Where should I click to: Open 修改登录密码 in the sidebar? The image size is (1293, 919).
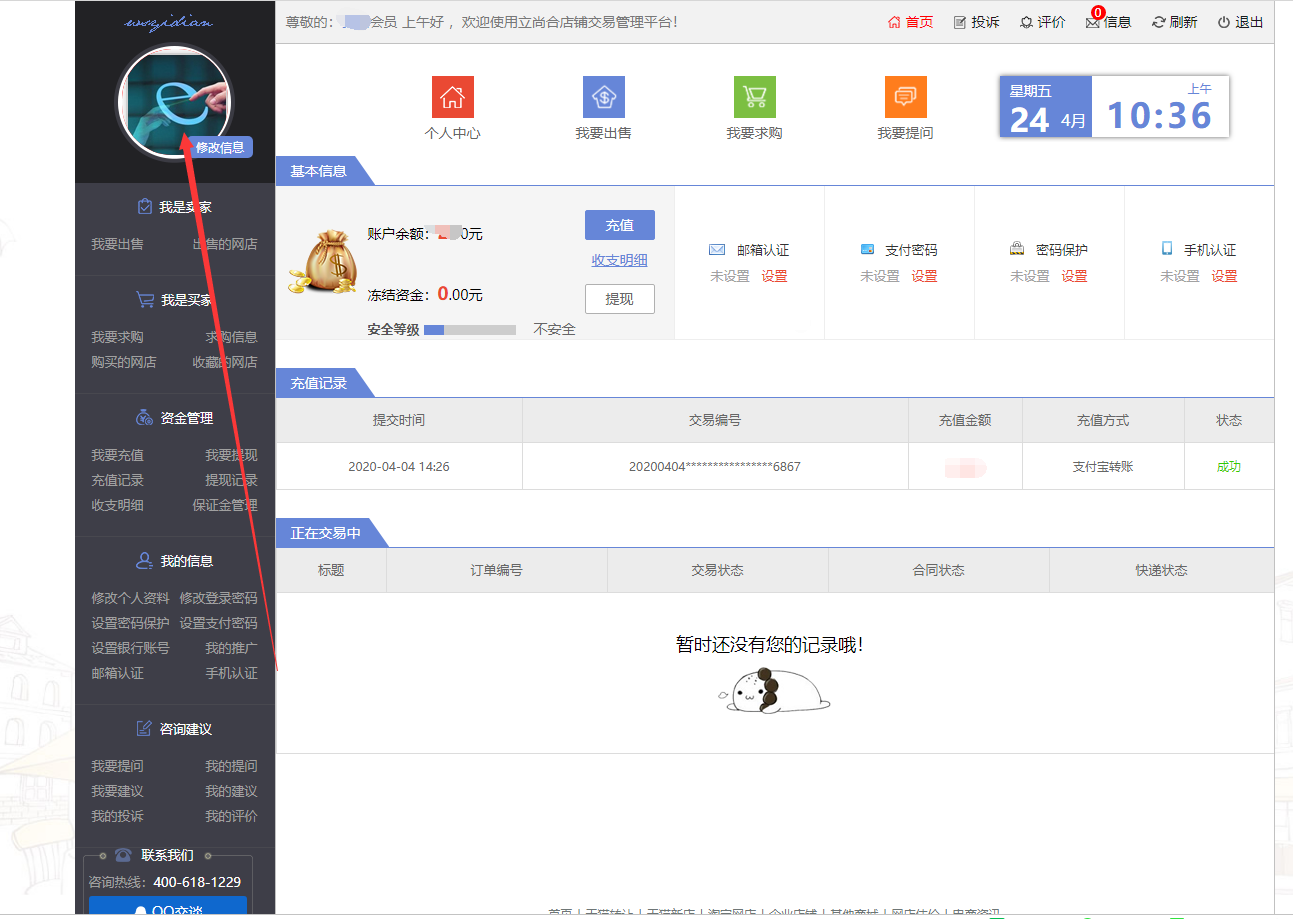tap(218, 598)
